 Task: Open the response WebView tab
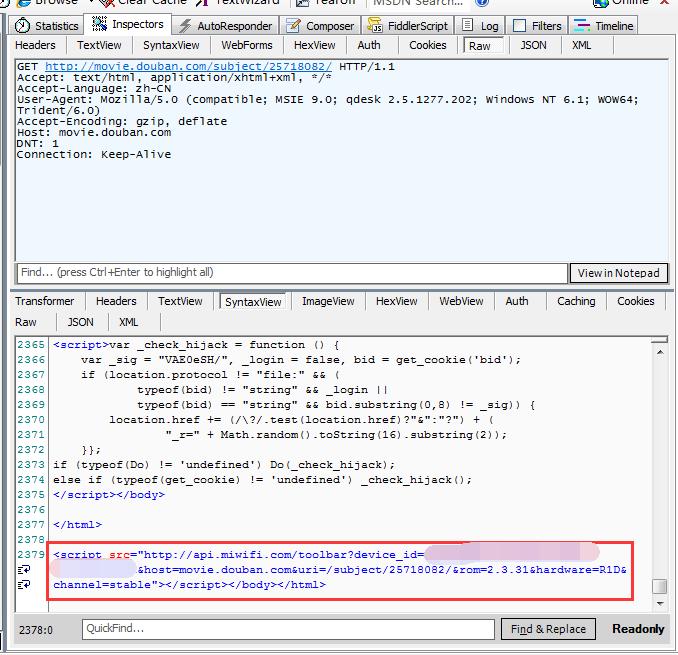[x=461, y=301]
